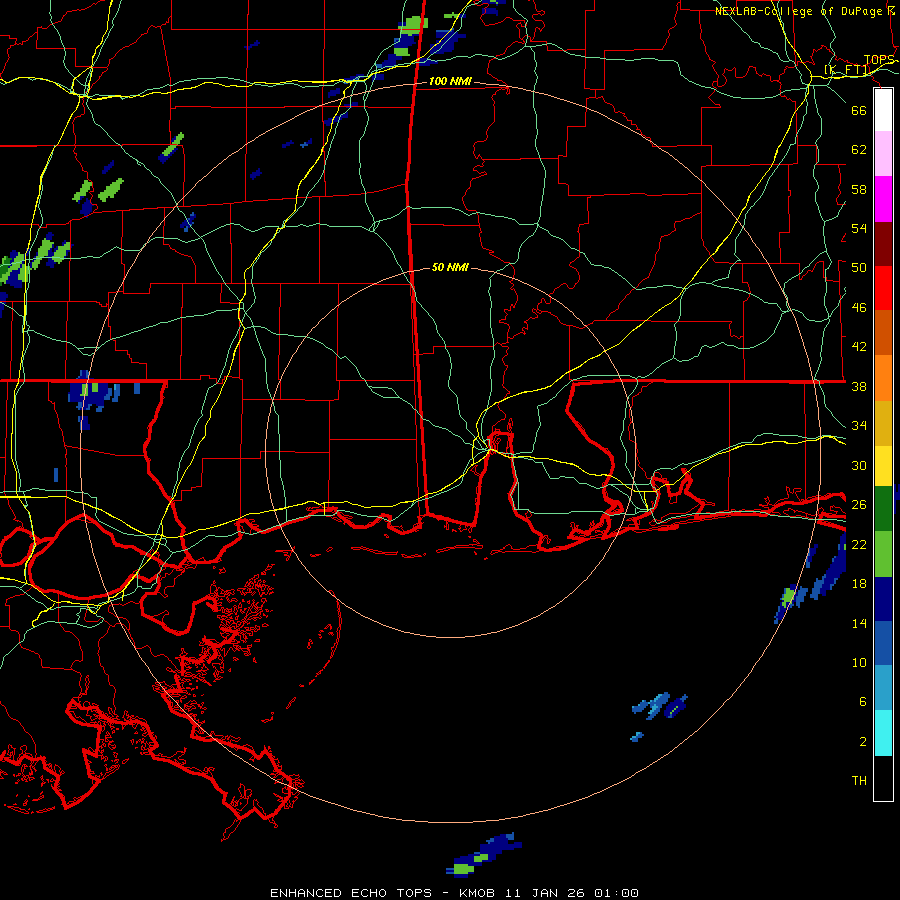Click legend value "50"
The height and width of the screenshot is (900, 900).
859,268
